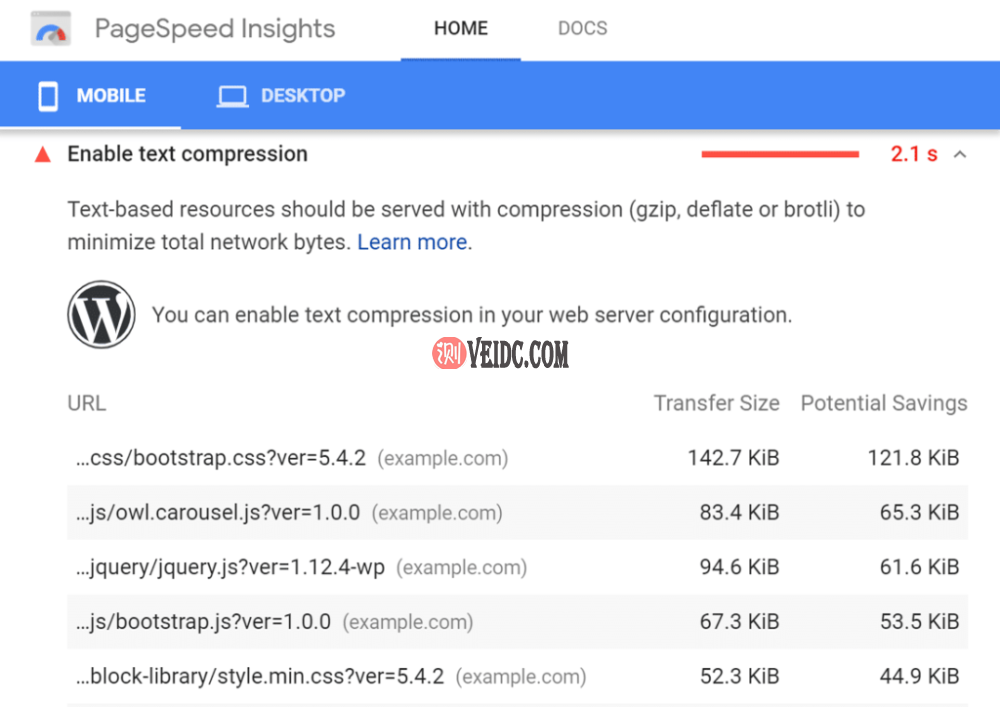This screenshot has width=1000, height=707.
Task: Click the WordPress logo icon
Action: click(x=101, y=314)
